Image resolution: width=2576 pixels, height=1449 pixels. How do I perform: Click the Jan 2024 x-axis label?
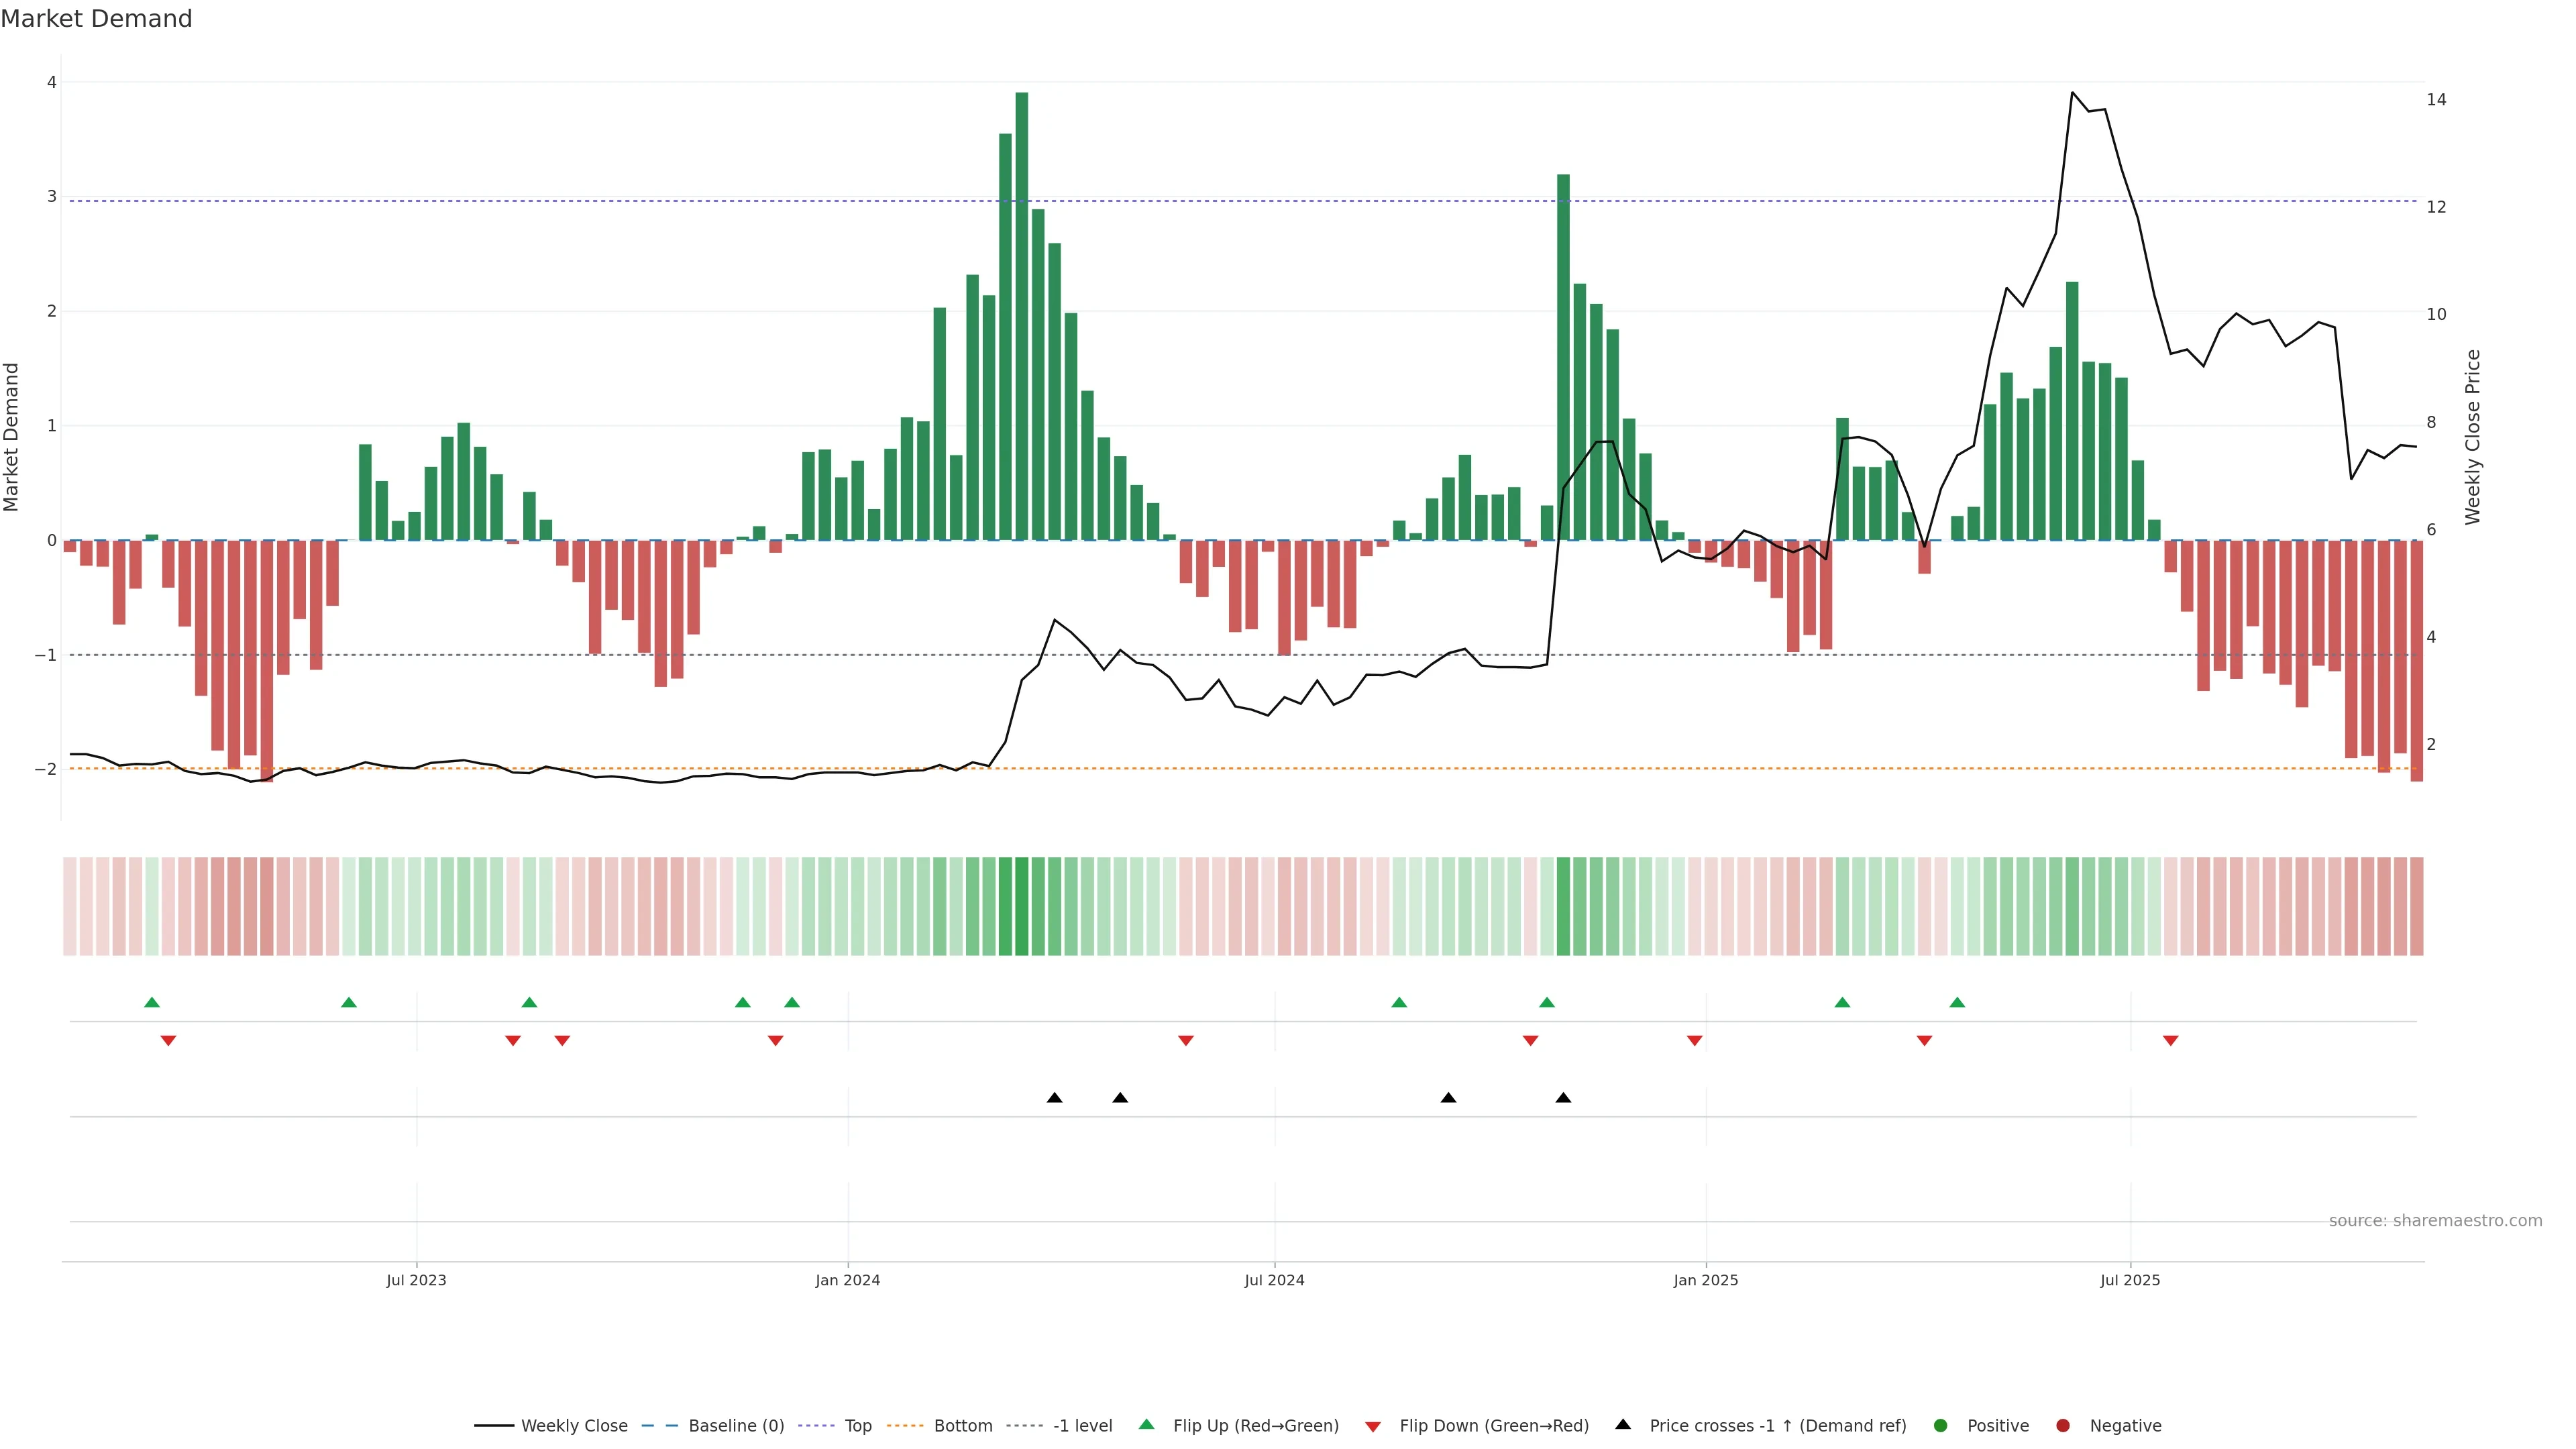(847, 1280)
